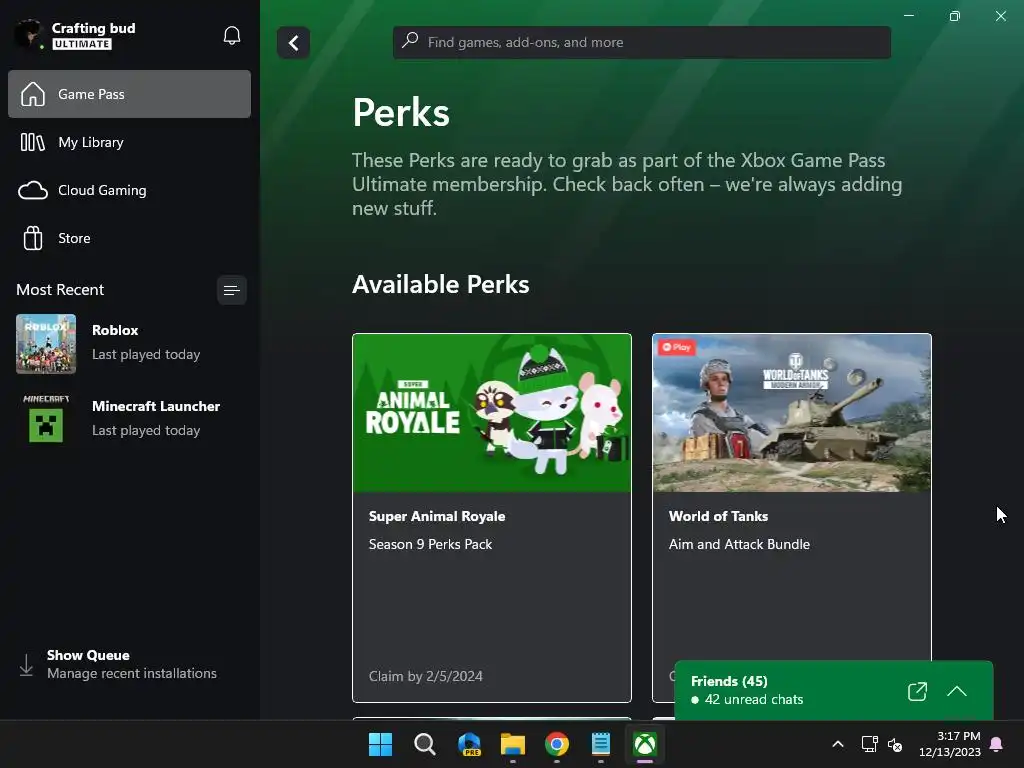
Task: Open File Explorer from taskbar
Action: pos(513,744)
